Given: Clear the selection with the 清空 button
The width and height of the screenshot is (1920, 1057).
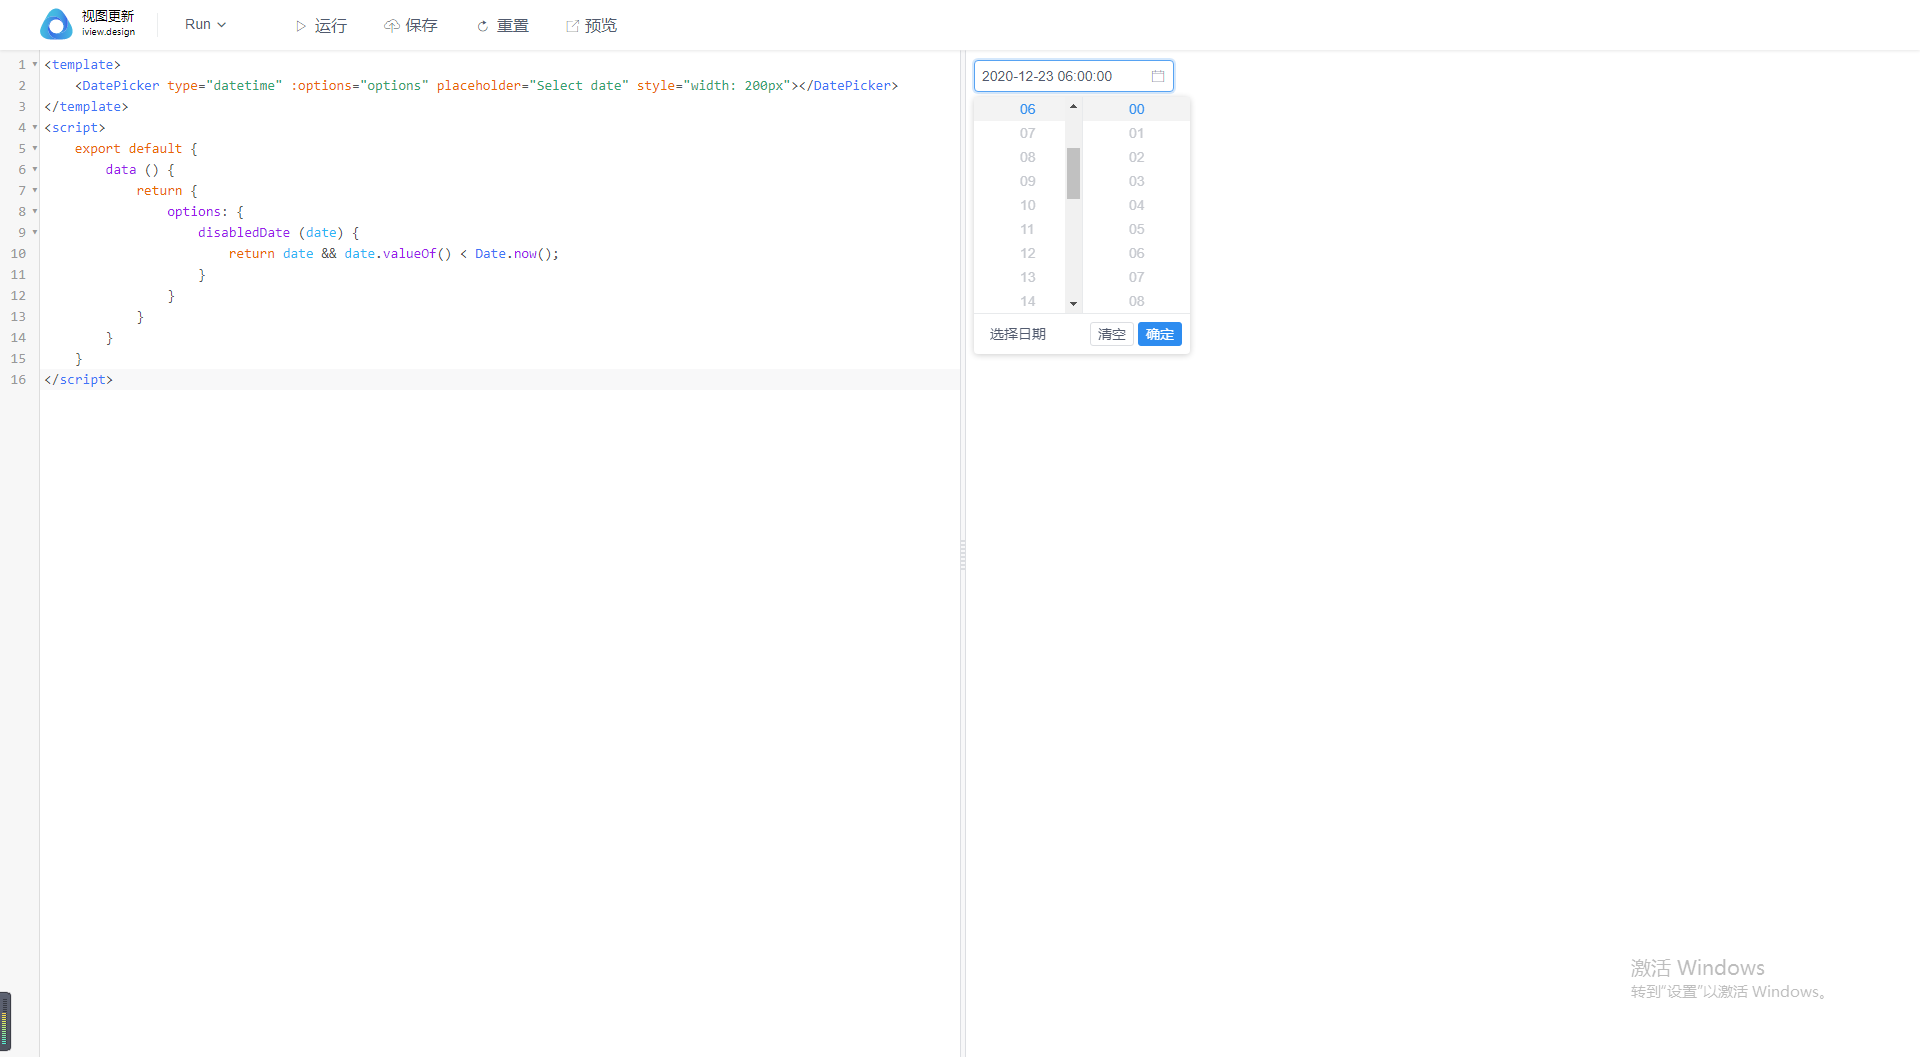Looking at the screenshot, I should click(x=1111, y=333).
